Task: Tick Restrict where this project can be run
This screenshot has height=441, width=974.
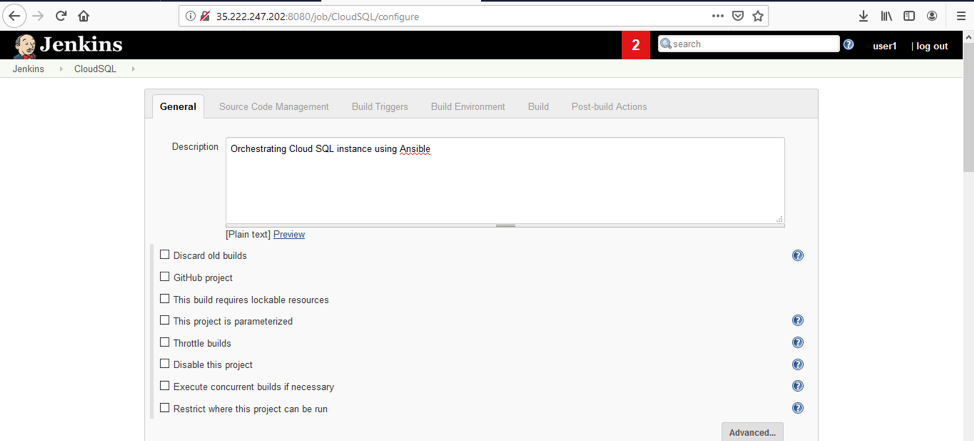Action: click(165, 408)
